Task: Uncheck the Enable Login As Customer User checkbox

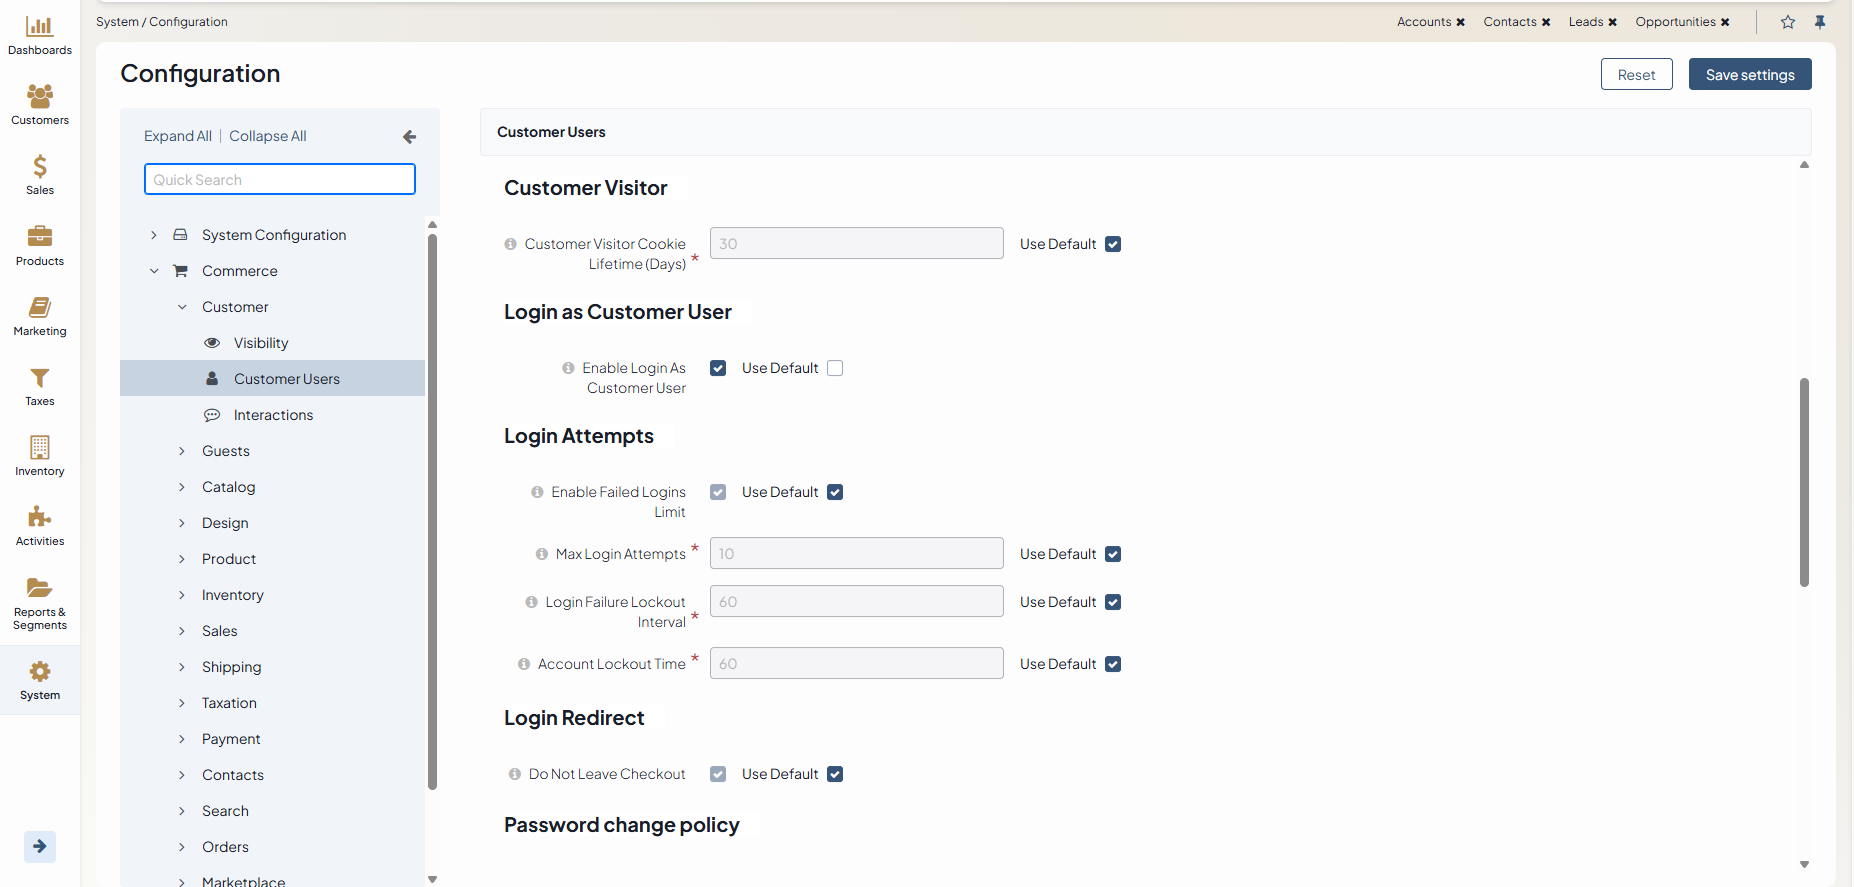Action: [x=718, y=368]
